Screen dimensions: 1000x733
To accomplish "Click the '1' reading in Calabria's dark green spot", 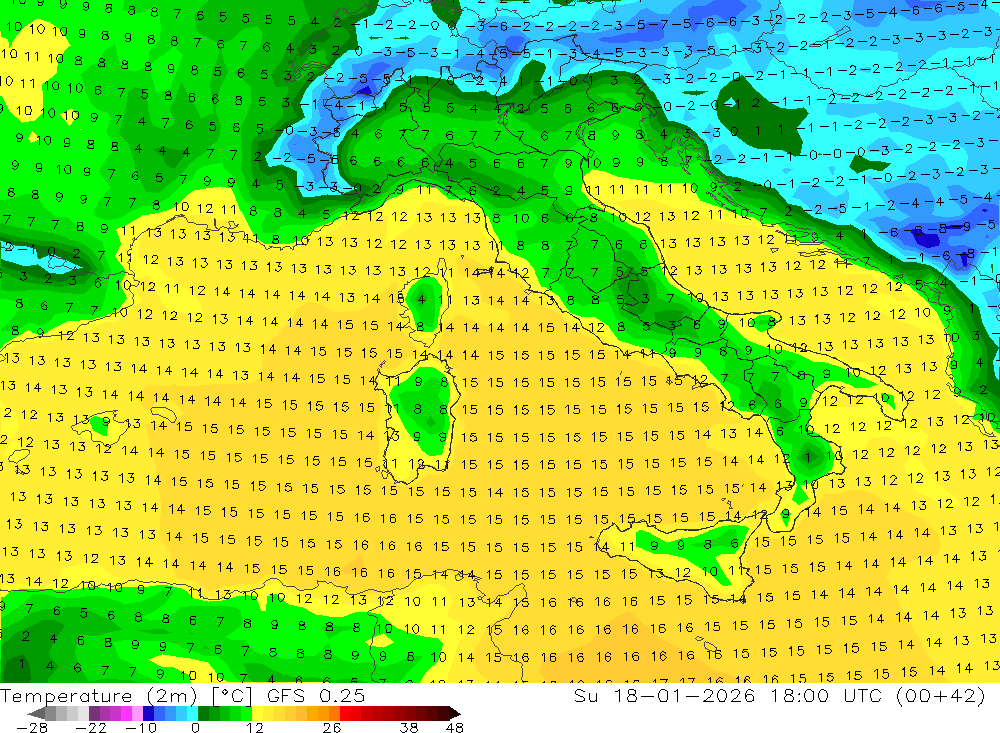I will (808, 457).
